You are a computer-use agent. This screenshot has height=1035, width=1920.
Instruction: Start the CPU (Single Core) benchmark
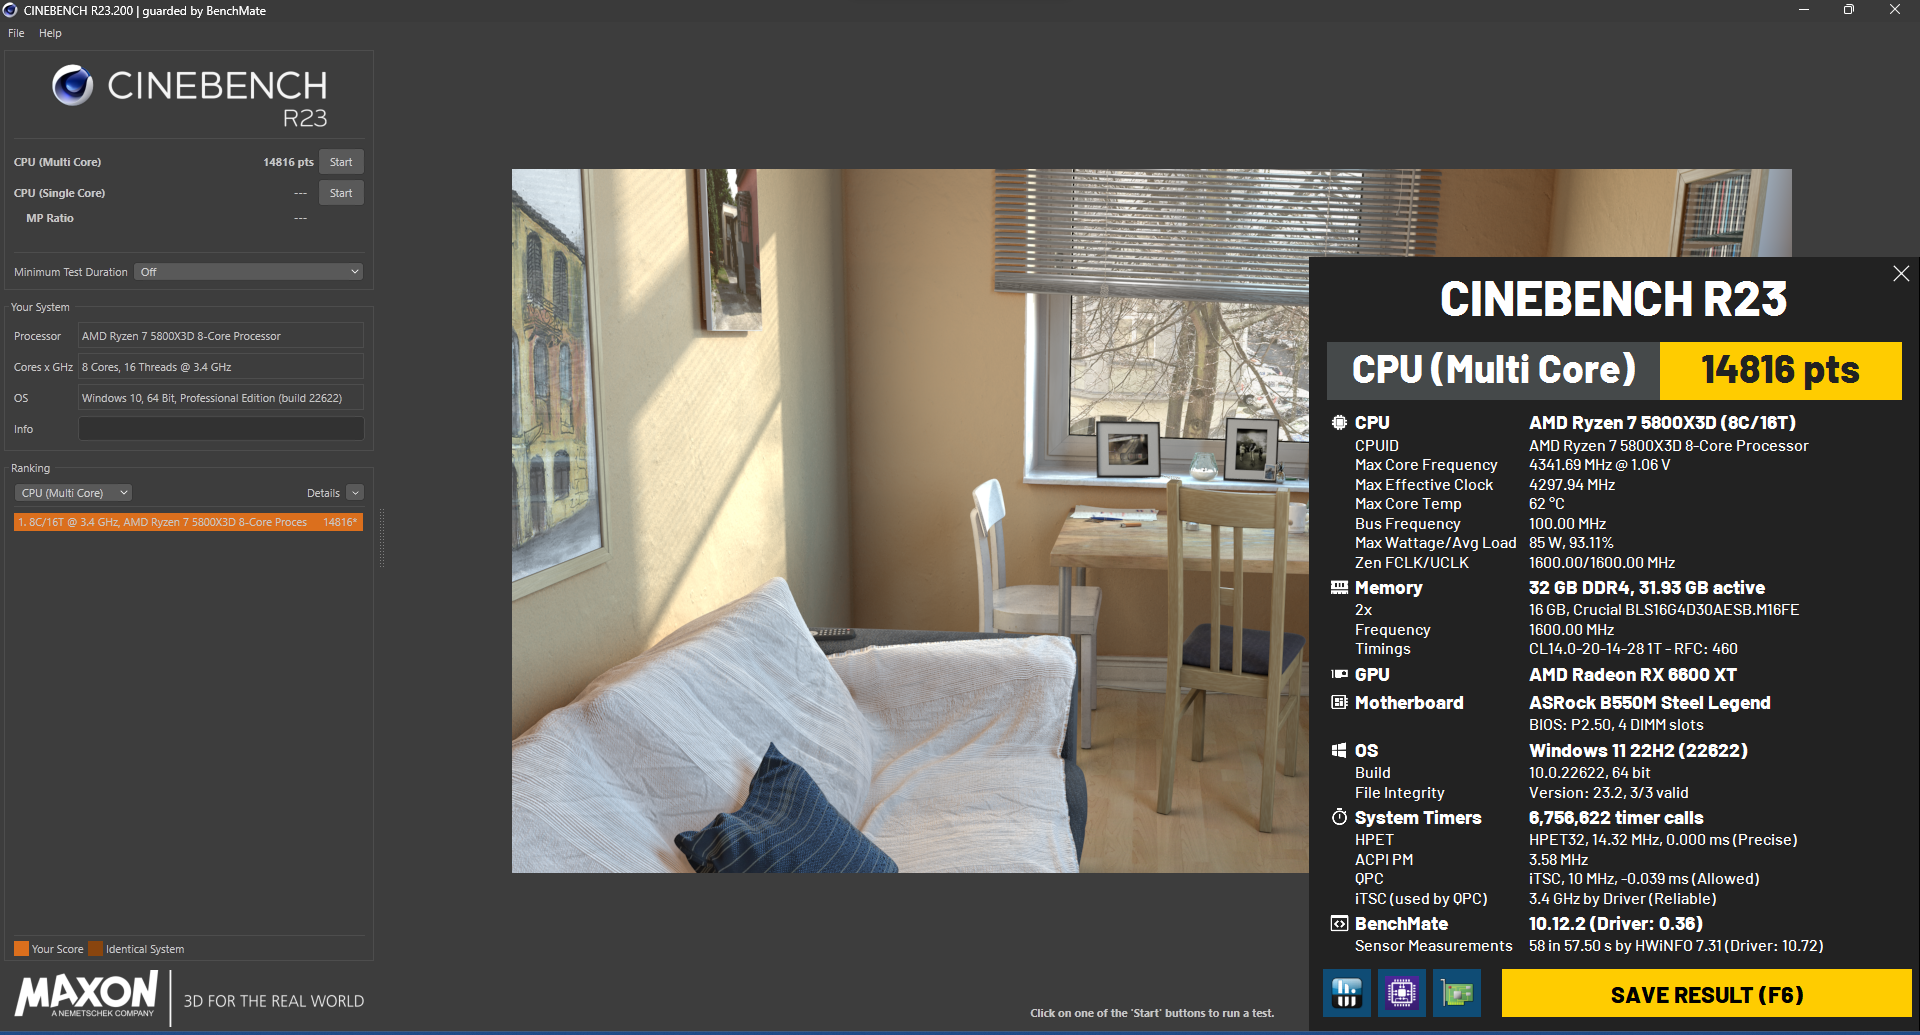pos(340,192)
